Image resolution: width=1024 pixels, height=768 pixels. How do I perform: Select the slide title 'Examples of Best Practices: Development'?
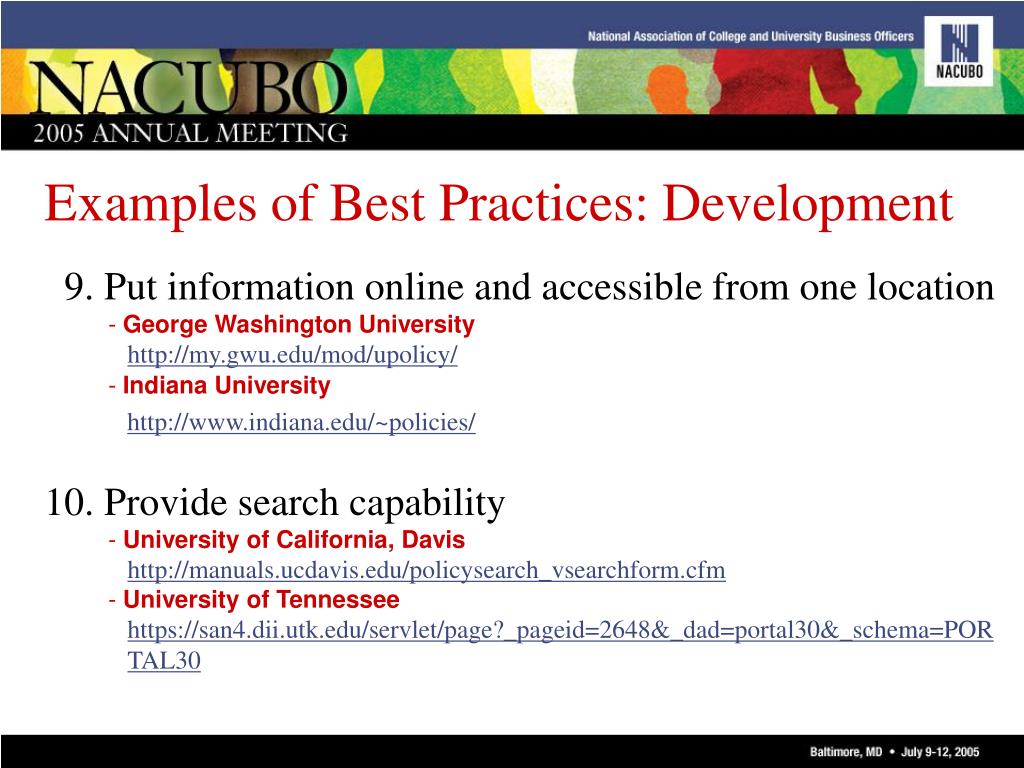coord(498,203)
